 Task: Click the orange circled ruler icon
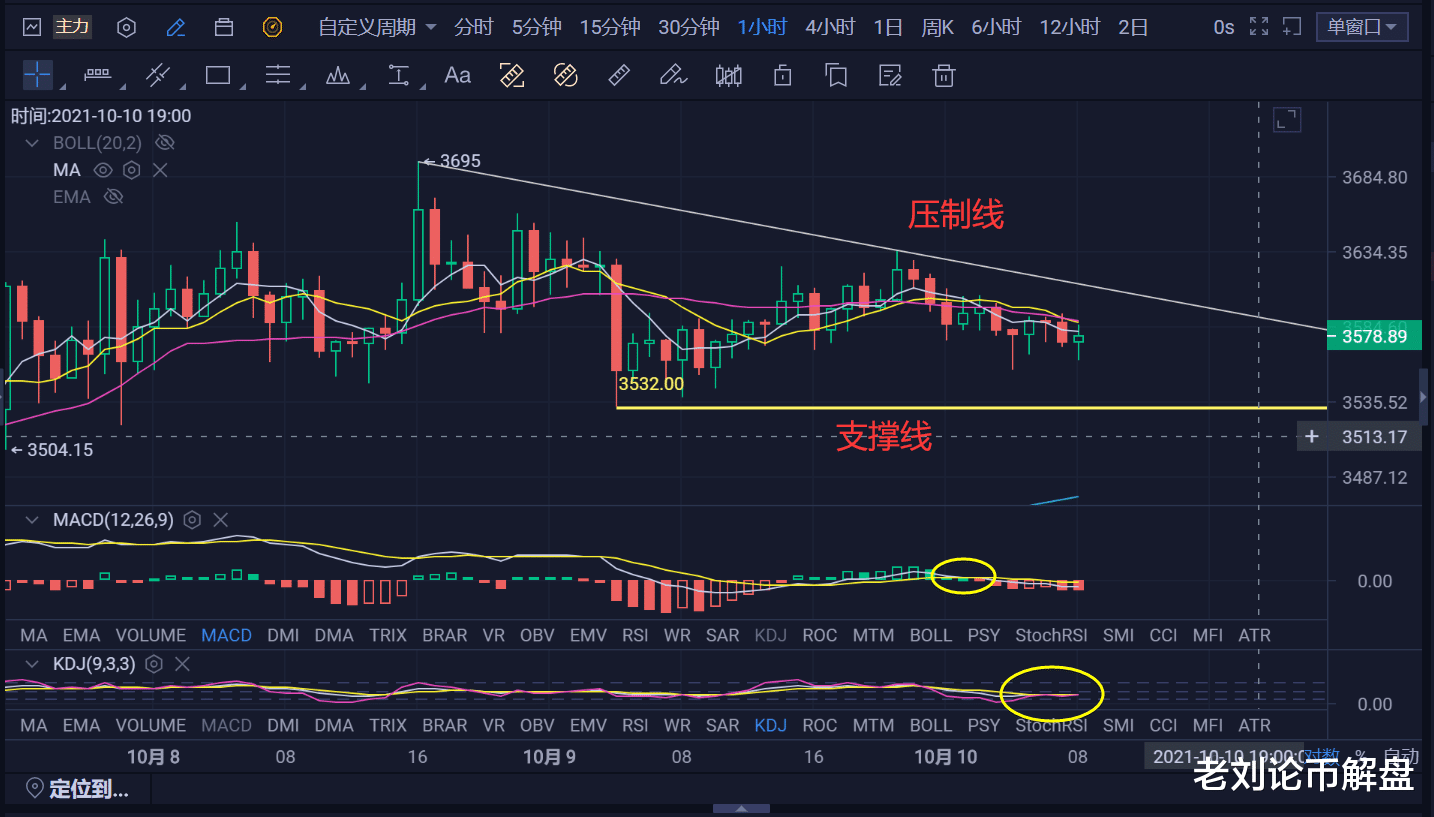(566, 75)
